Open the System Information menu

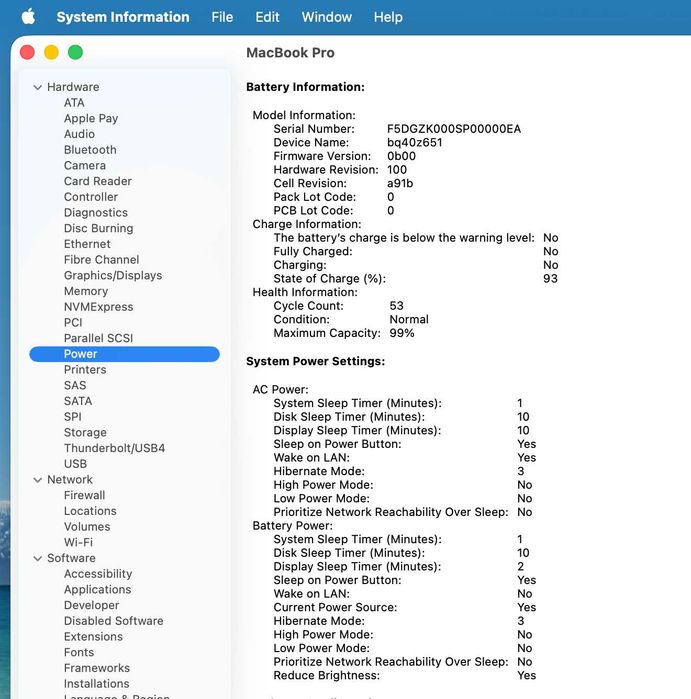click(x=123, y=17)
